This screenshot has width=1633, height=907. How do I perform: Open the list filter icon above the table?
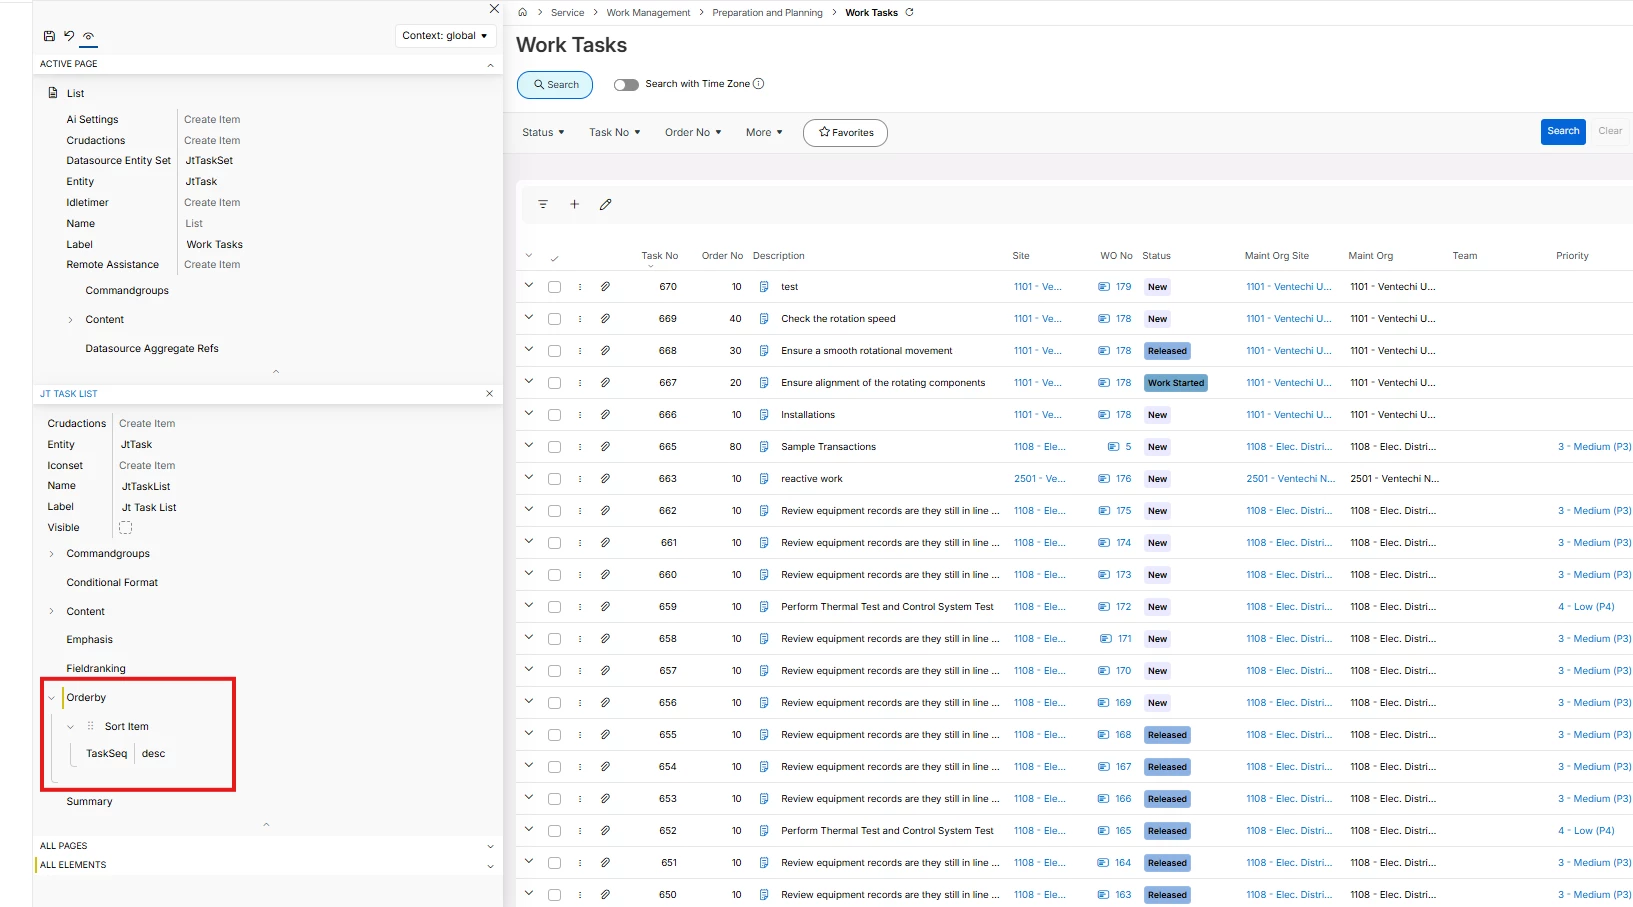pyautogui.click(x=543, y=204)
